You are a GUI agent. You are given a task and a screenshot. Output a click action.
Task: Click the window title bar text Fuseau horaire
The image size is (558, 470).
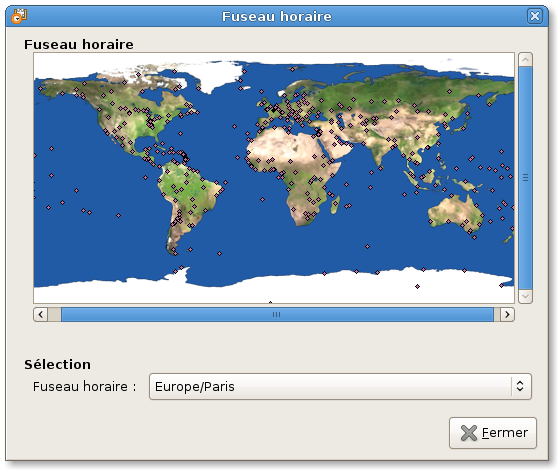pyautogui.click(x=277, y=16)
